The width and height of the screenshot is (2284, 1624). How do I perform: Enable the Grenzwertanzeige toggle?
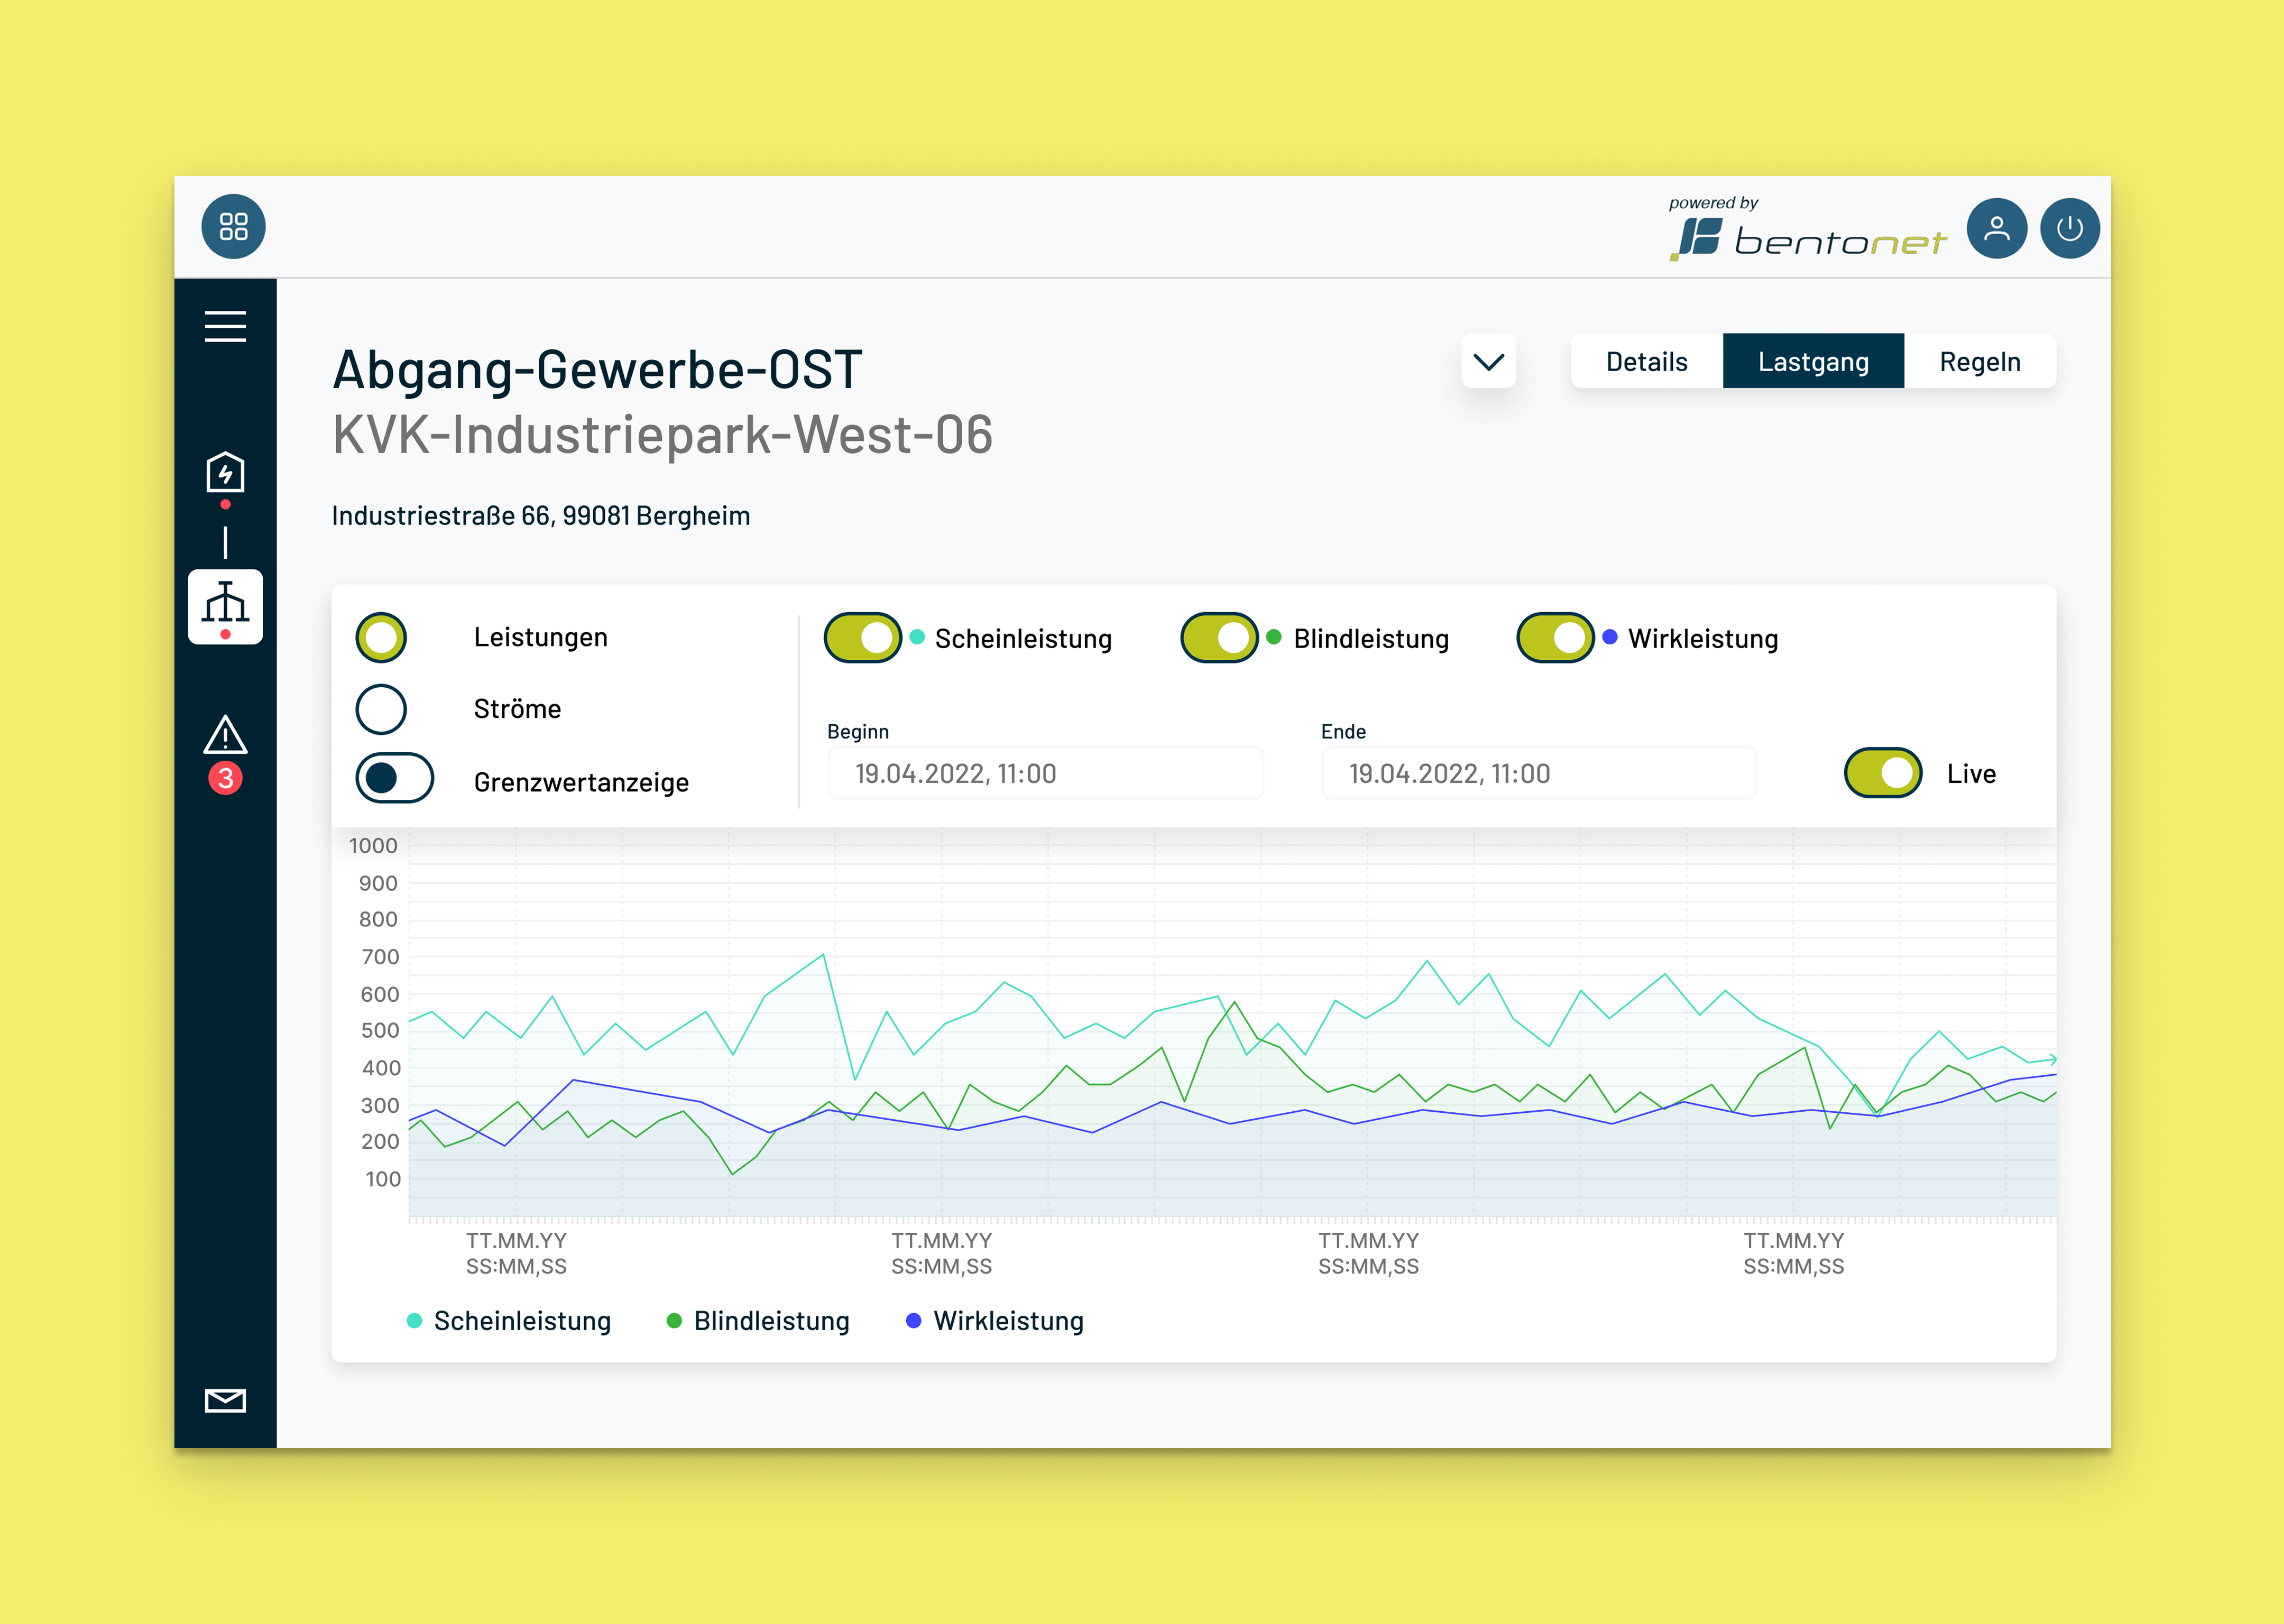[x=395, y=778]
